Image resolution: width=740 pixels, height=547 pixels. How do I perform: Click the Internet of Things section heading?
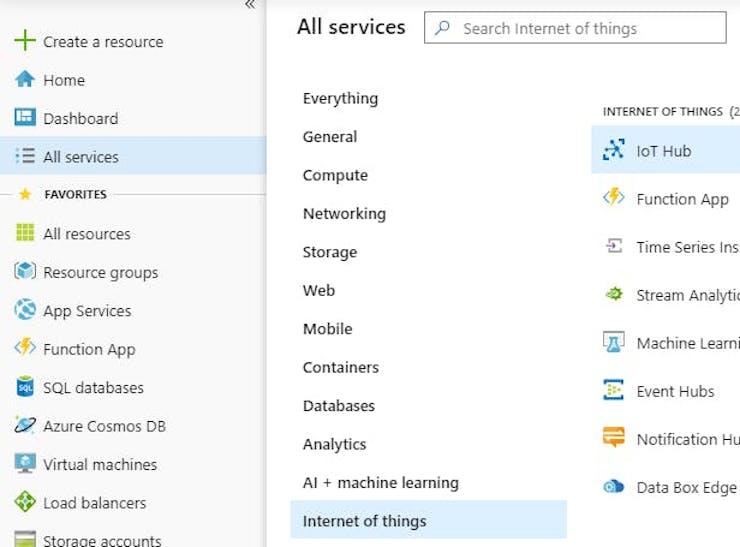[663, 111]
